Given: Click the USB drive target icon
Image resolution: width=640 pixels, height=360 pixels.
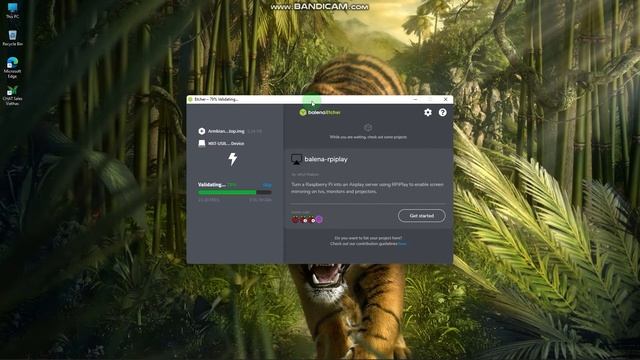Looking at the screenshot, I should [x=202, y=143].
